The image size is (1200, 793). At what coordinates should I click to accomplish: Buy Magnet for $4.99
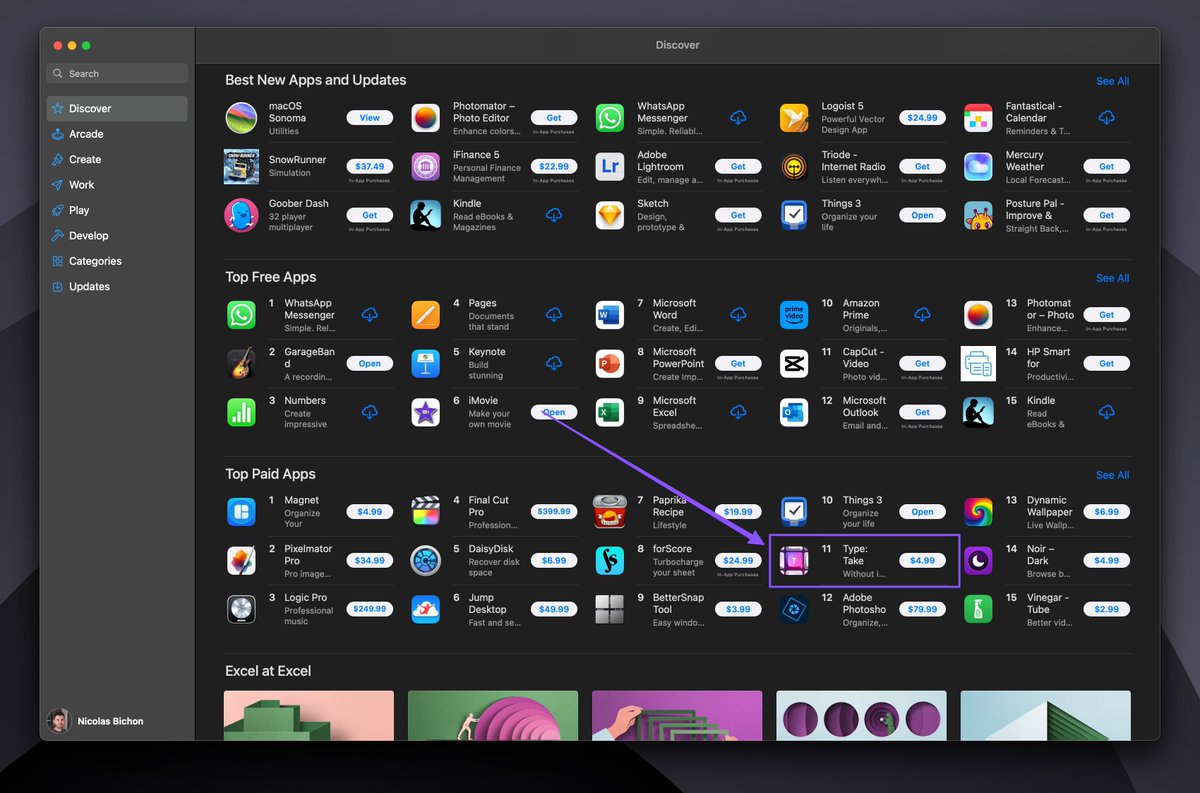pos(370,511)
